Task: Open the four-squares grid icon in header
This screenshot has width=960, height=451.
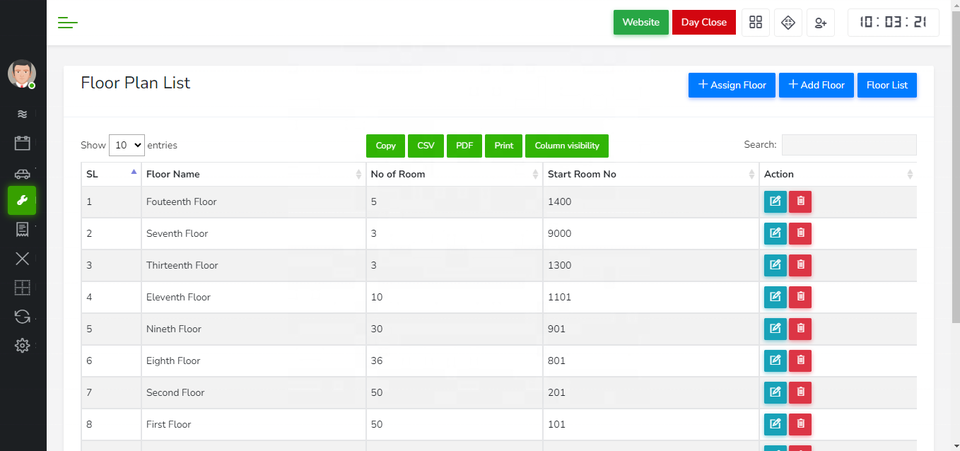Action: (x=756, y=23)
